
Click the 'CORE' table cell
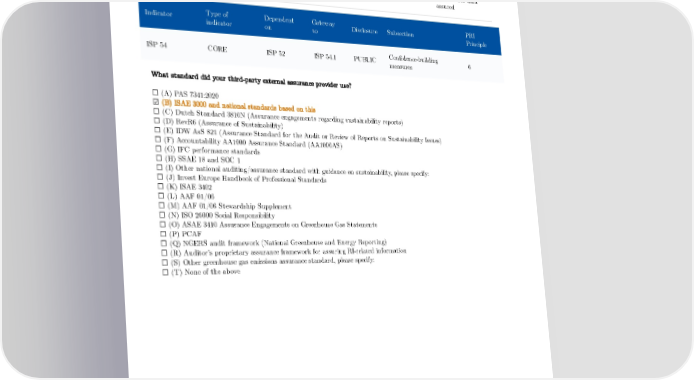(217, 49)
